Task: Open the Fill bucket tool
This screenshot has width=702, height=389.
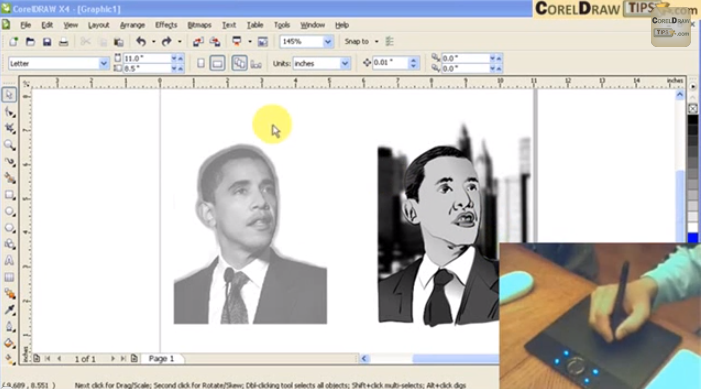Action: [x=9, y=344]
